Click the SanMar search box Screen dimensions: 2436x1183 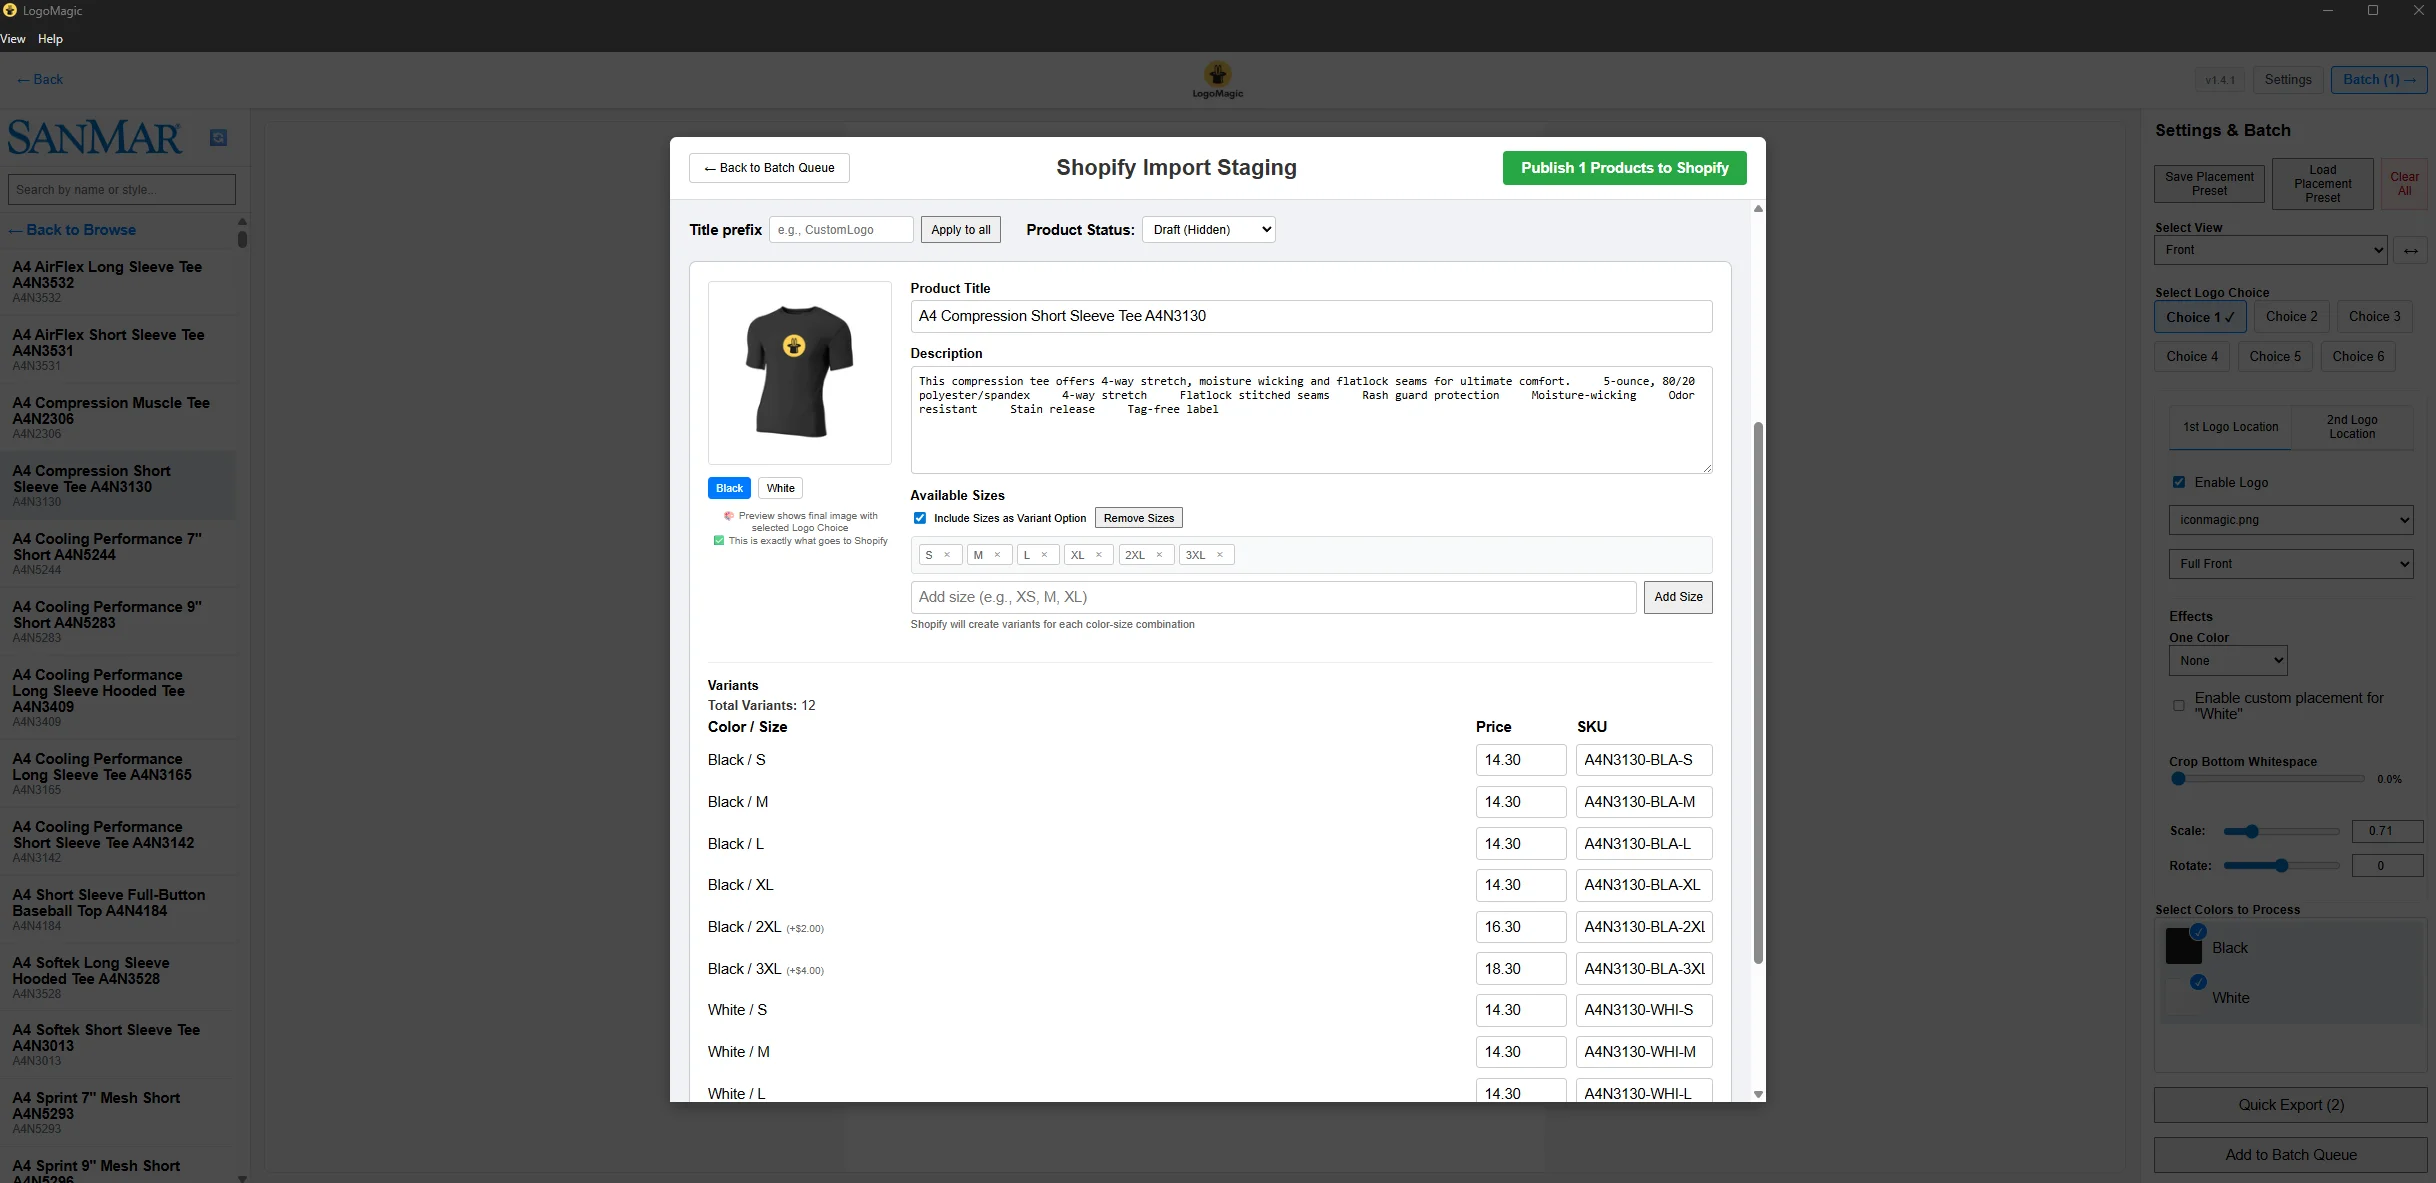122,190
